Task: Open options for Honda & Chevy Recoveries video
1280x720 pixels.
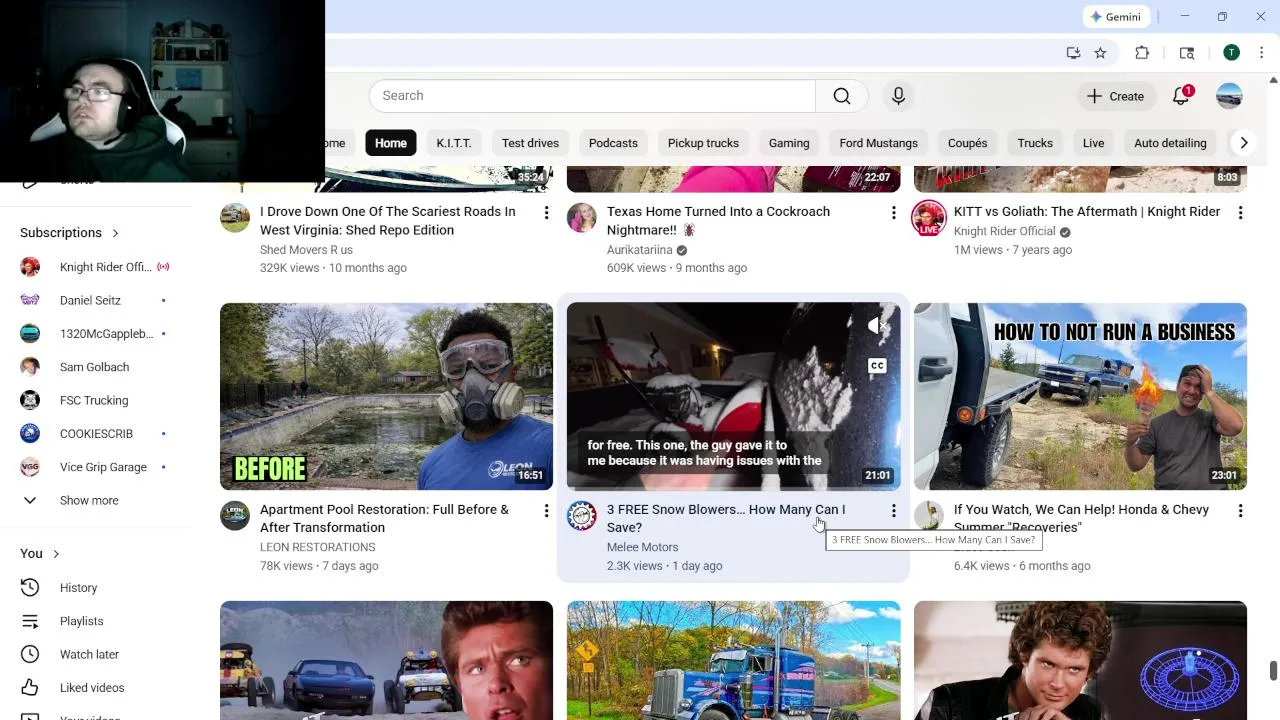Action: click(x=1240, y=511)
